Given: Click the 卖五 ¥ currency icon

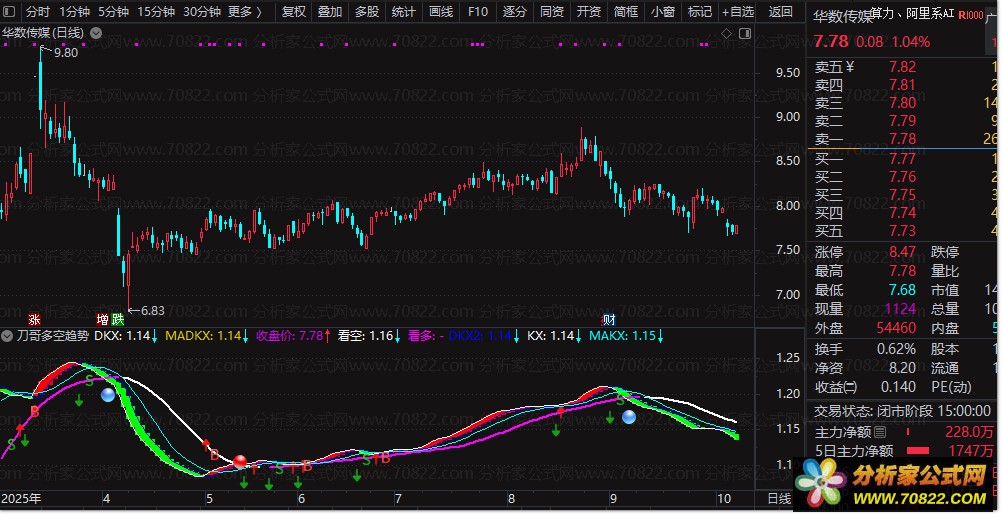Looking at the screenshot, I should pos(850,67).
